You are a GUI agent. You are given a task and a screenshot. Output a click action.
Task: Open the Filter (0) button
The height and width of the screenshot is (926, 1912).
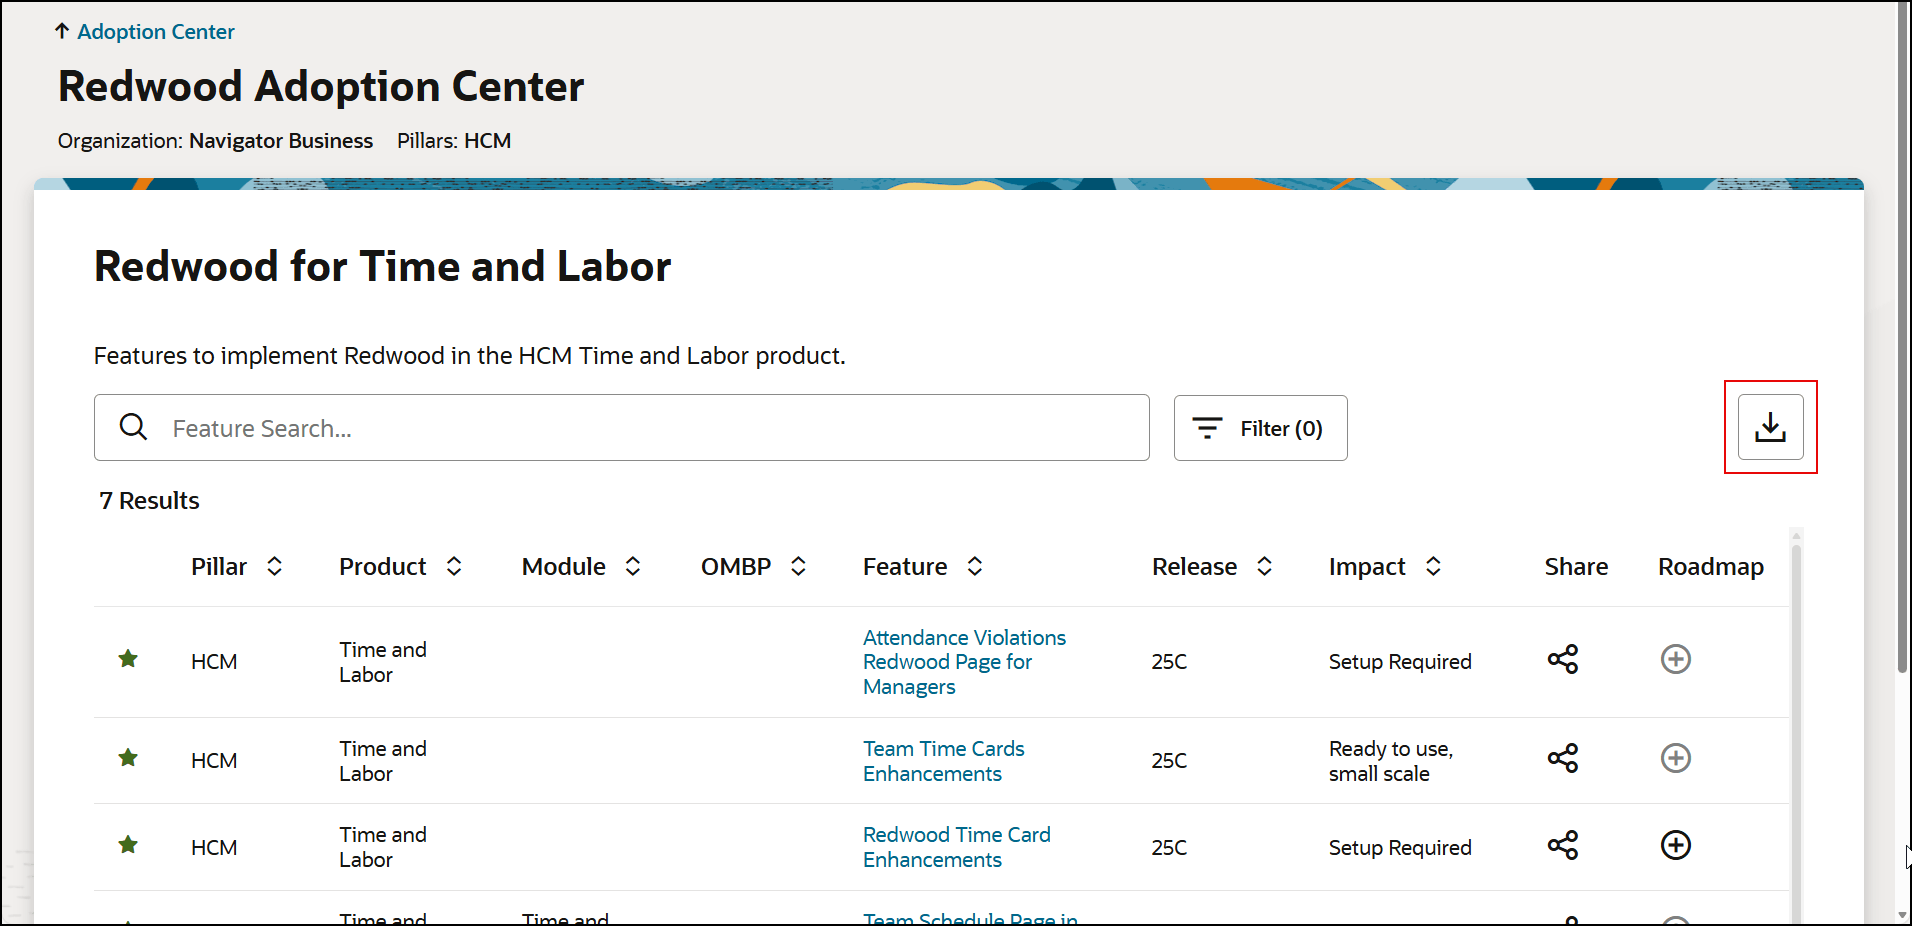pyautogui.click(x=1260, y=428)
